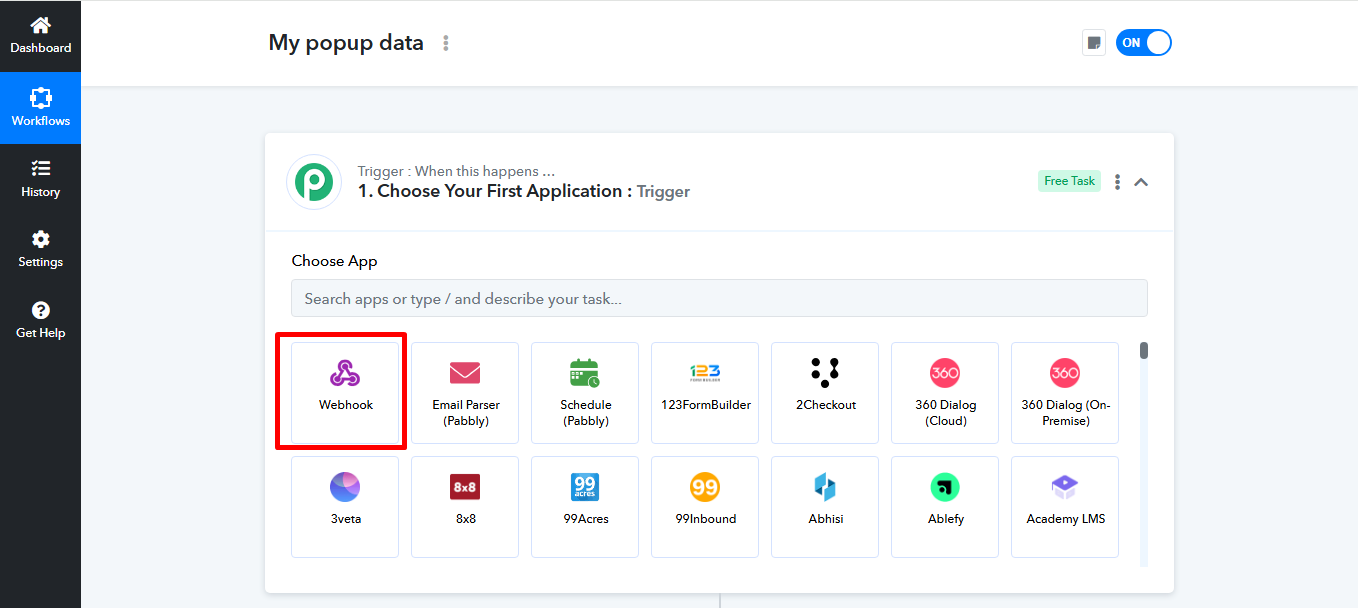Open Get Help from the sidebar

40,320
